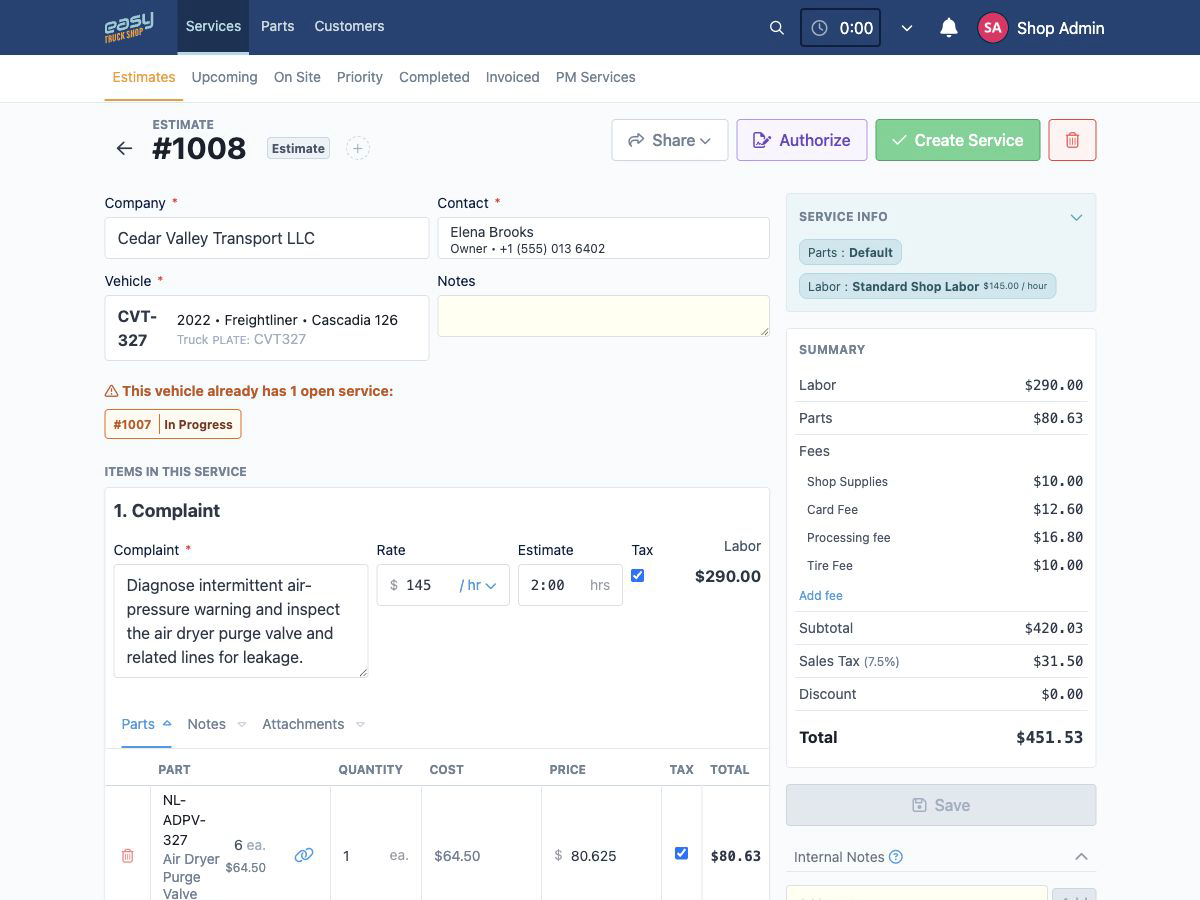Collapse the Service Info panel chevron
This screenshot has height=900, width=1200.
click(x=1076, y=217)
